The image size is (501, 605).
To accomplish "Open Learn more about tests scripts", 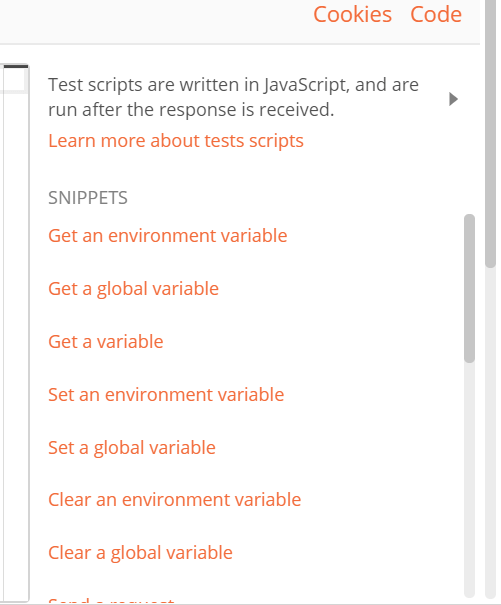I will pos(176,141).
